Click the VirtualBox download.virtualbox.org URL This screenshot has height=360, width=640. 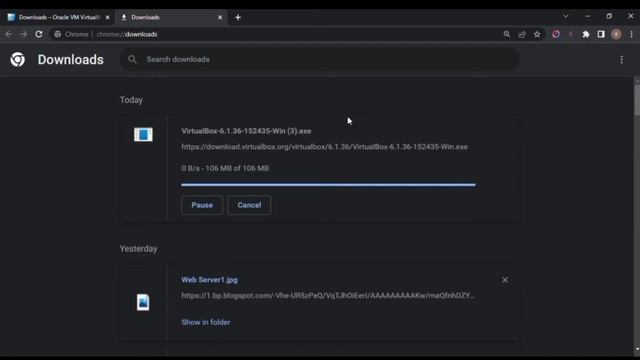point(324,147)
